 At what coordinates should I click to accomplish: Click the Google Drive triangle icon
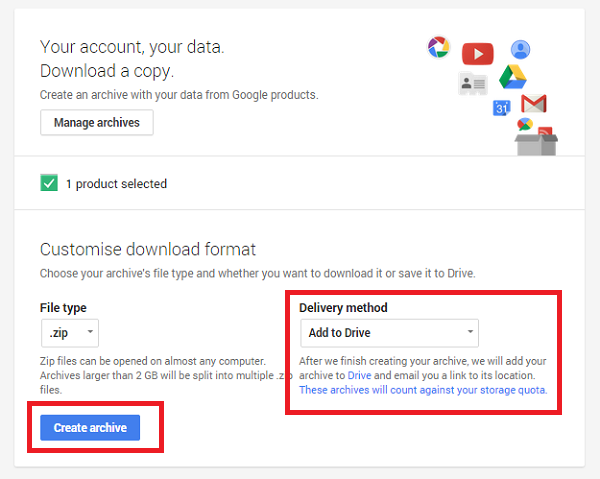click(x=513, y=77)
